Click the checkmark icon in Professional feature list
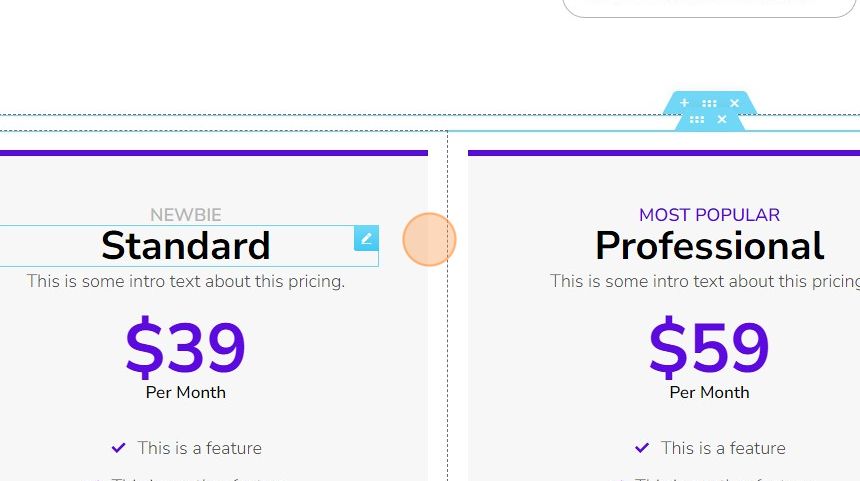 click(642, 448)
